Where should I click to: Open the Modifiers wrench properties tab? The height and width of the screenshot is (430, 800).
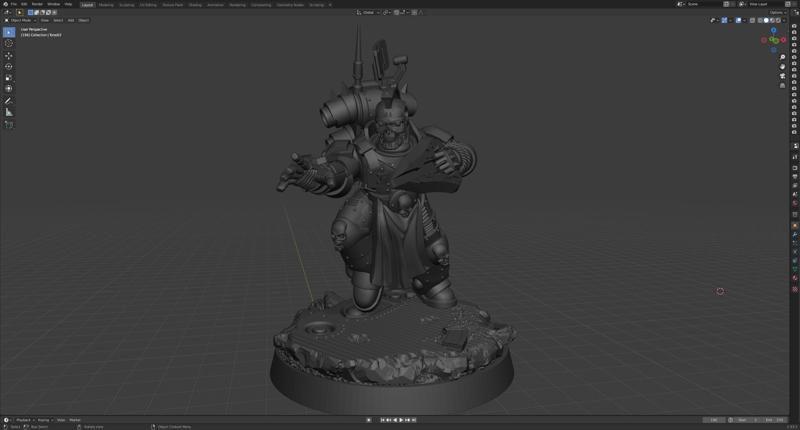(x=795, y=234)
